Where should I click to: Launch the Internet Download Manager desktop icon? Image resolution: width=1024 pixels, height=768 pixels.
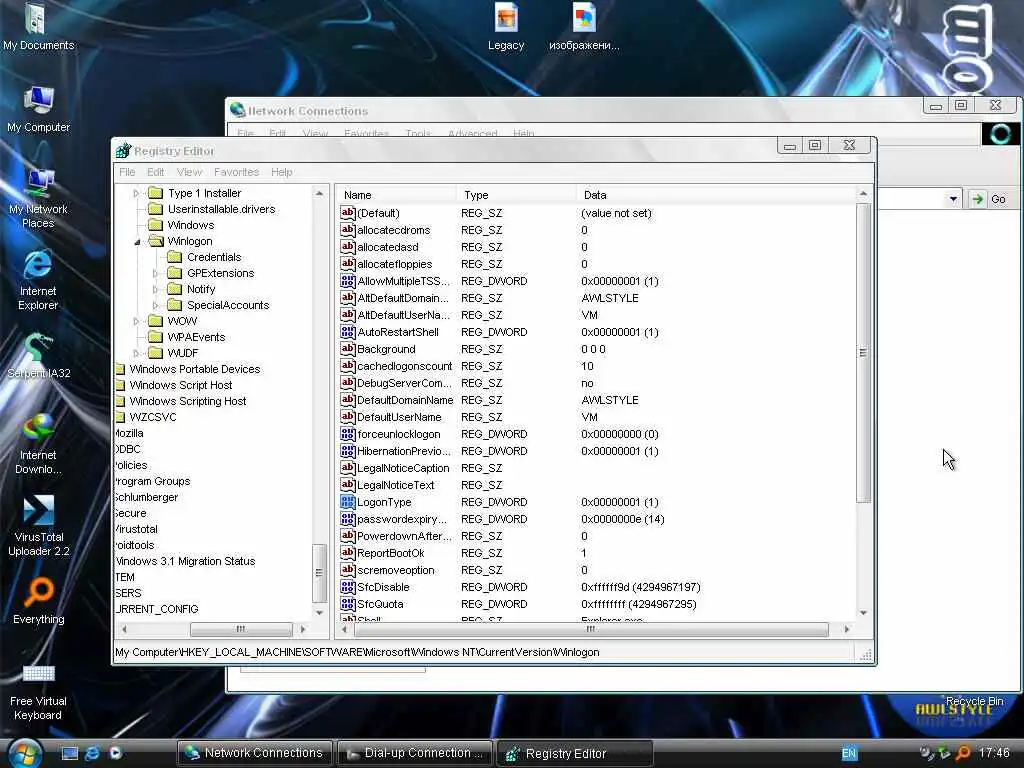point(38,444)
